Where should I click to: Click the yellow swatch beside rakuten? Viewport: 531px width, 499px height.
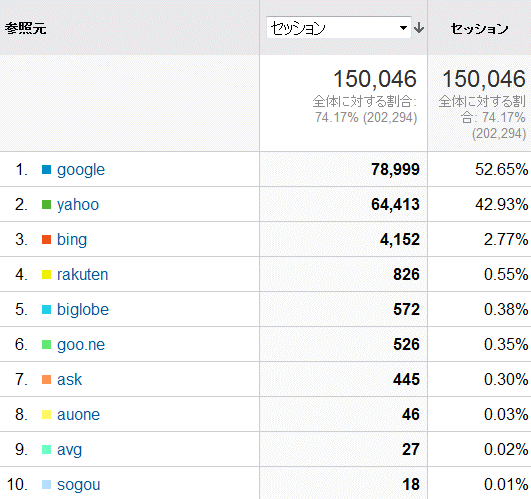(46, 275)
